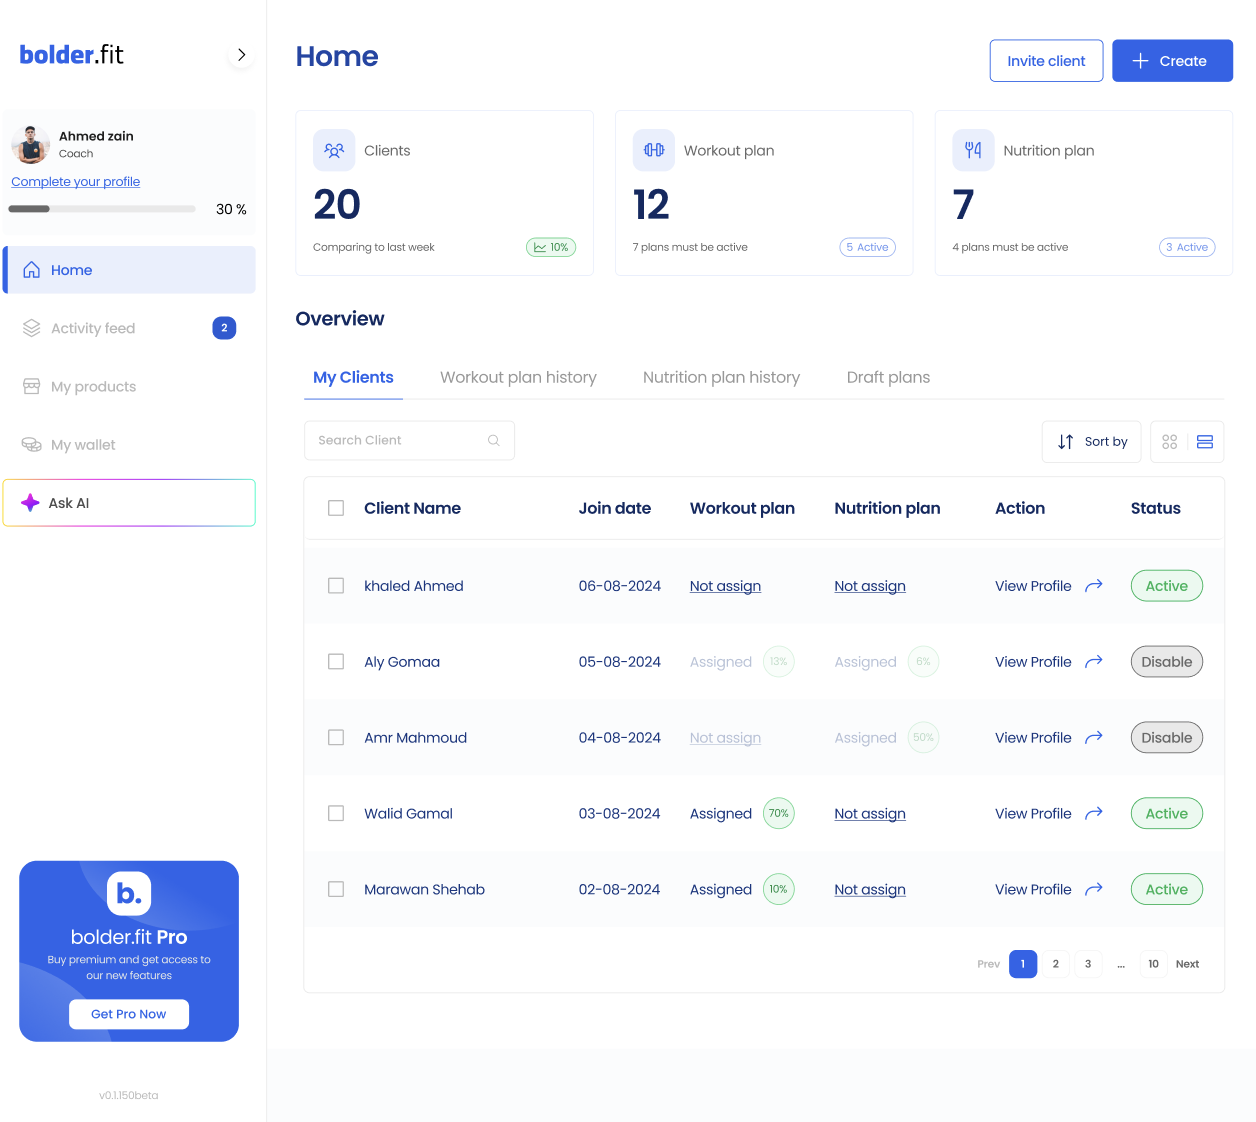Switch to grid view layout icon
Viewport: 1256px width, 1122px height.
[x=1169, y=442]
